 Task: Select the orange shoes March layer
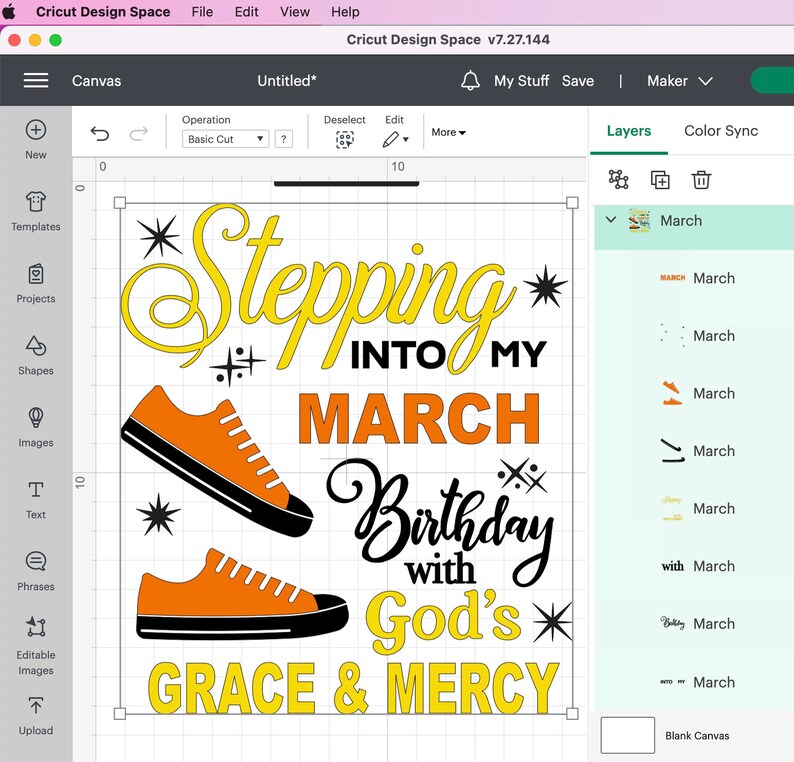click(694, 393)
